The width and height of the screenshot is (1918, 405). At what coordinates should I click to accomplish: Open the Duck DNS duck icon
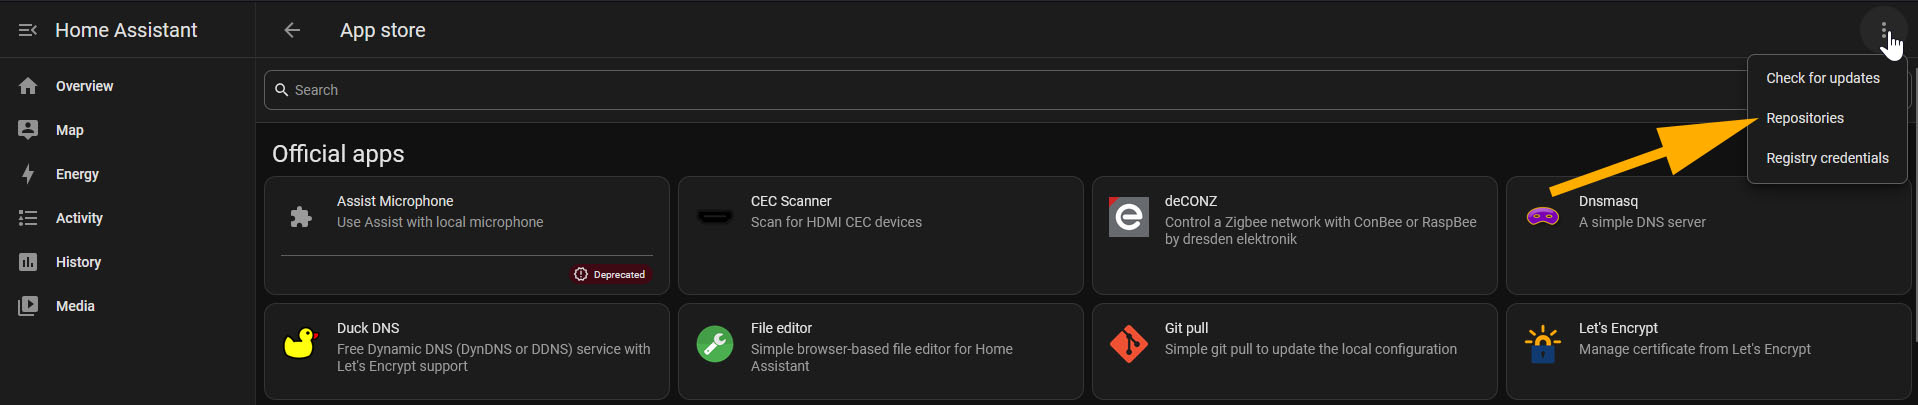(x=300, y=344)
